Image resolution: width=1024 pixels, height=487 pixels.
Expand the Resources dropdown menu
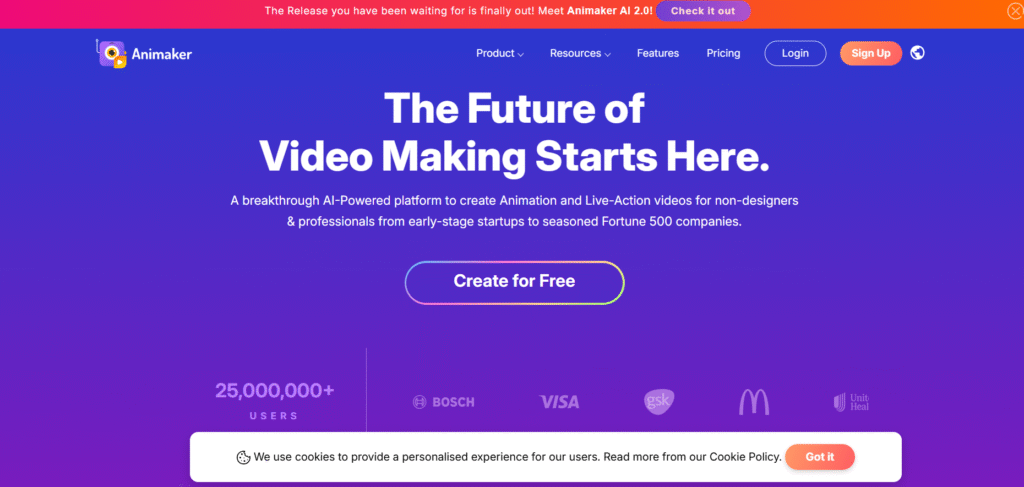click(580, 54)
